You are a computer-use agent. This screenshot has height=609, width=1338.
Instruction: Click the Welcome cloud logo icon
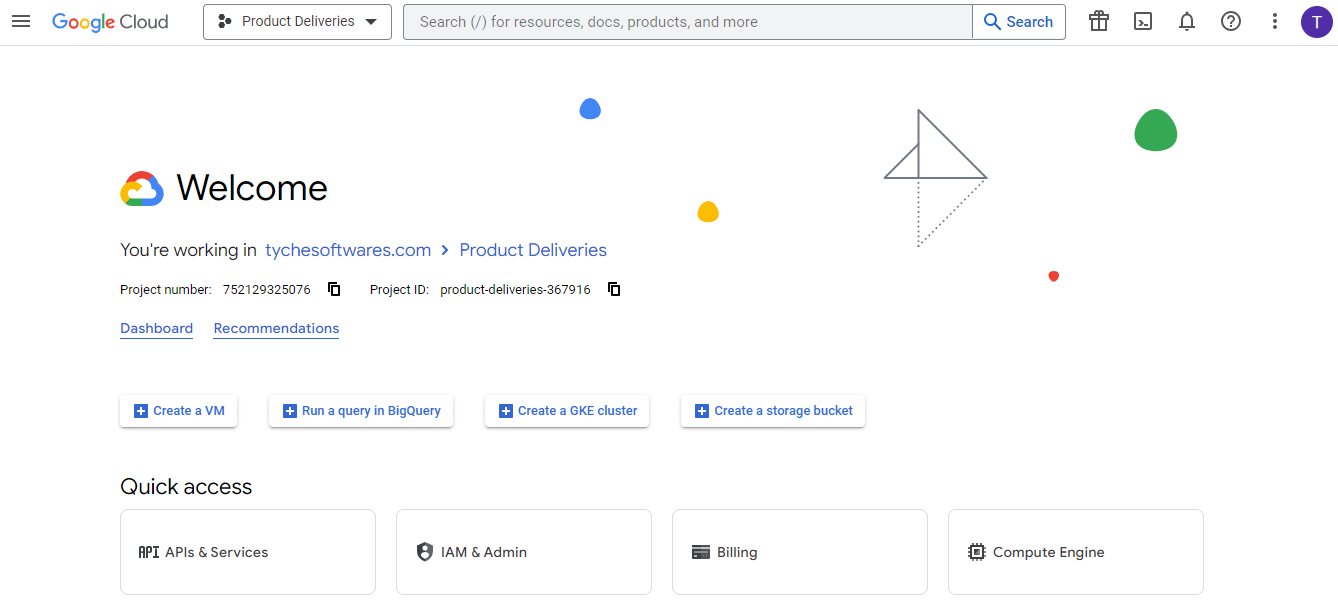pyautogui.click(x=142, y=189)
